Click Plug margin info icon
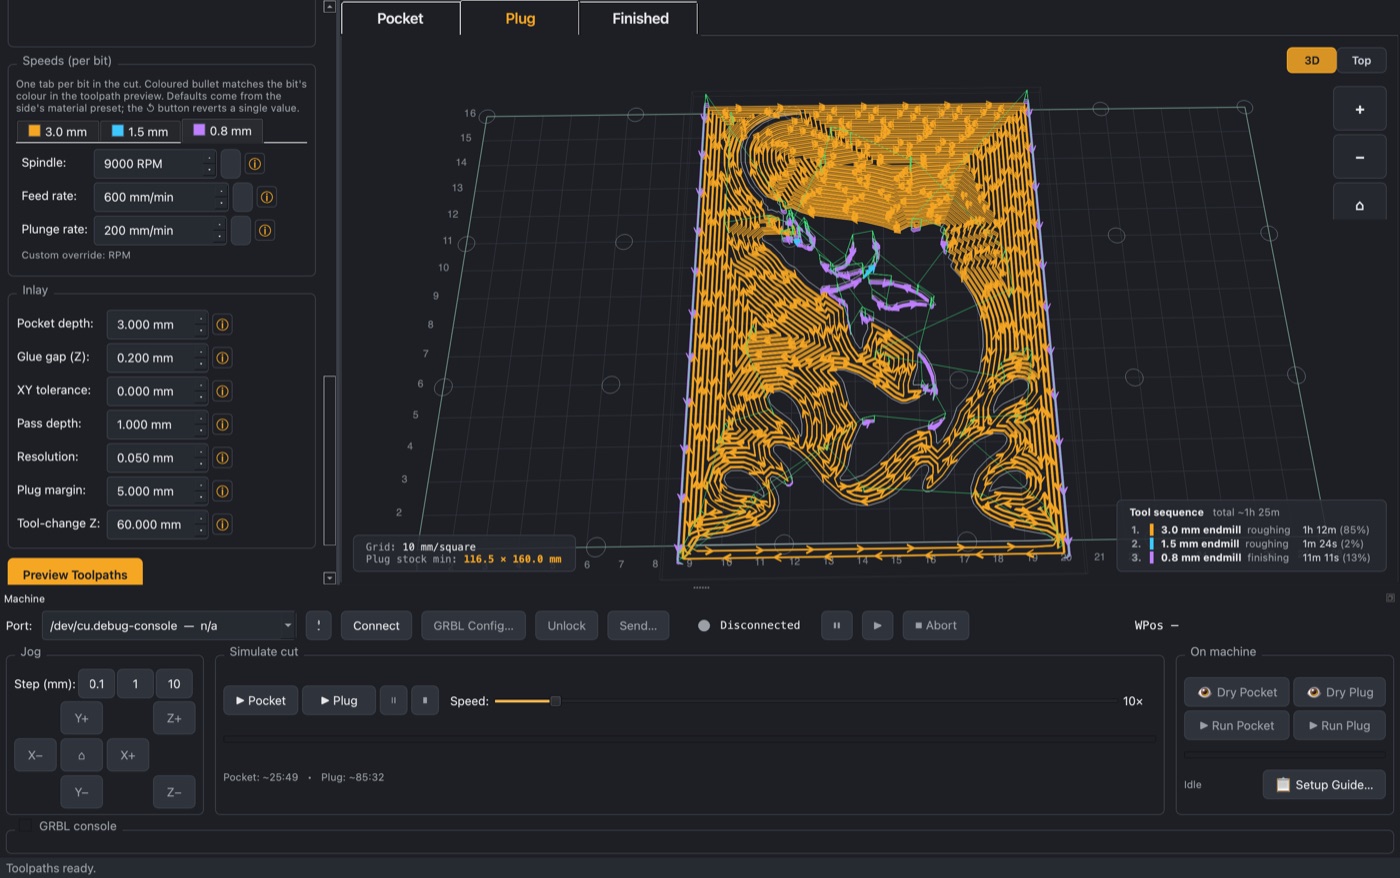This screenshot has width=1400, height=878. (222, 491)
